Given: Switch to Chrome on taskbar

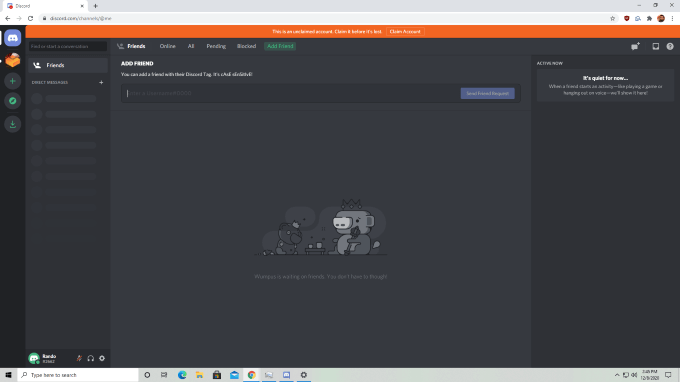Looking at the screenshot, I should tap(252, 375).
